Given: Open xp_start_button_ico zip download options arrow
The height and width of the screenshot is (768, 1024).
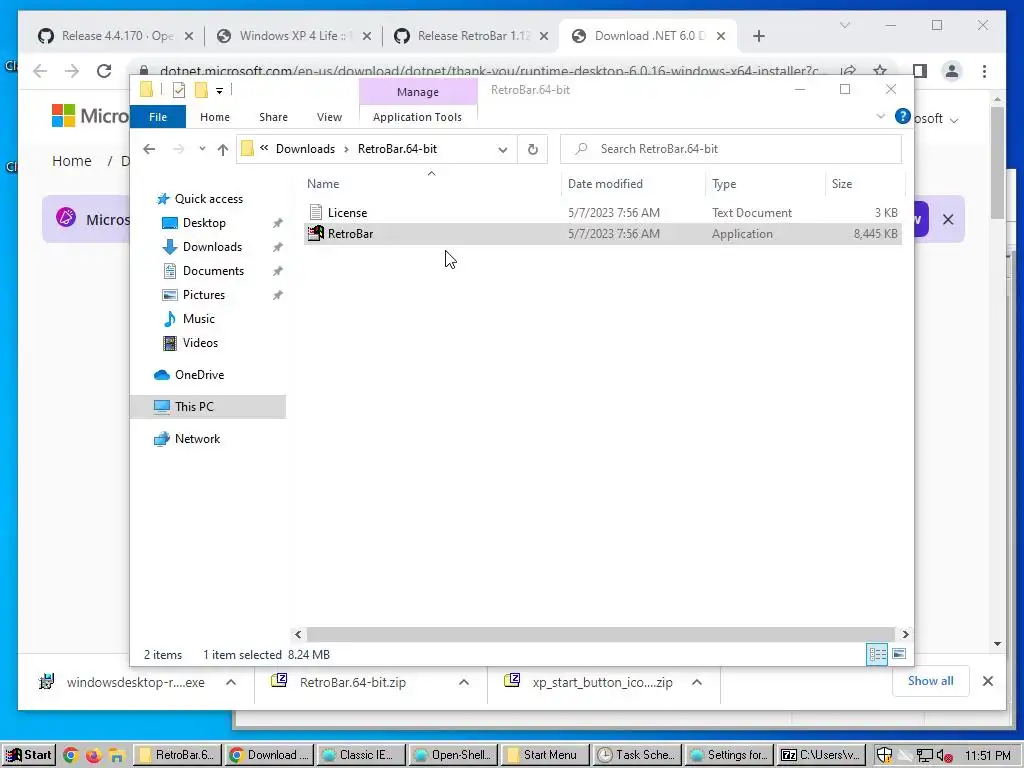Looking at the screenshot, I should point(697,682).
